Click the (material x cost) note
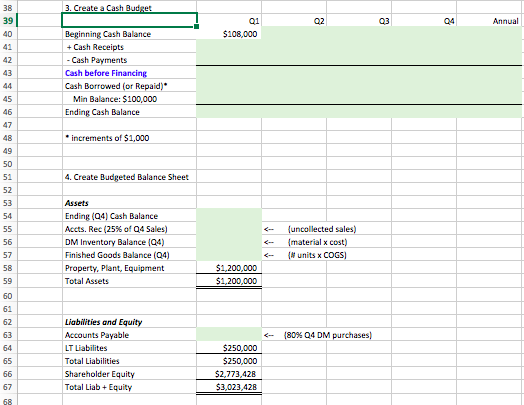Screen dimensions: 524x405 click(x=317, y=242)
